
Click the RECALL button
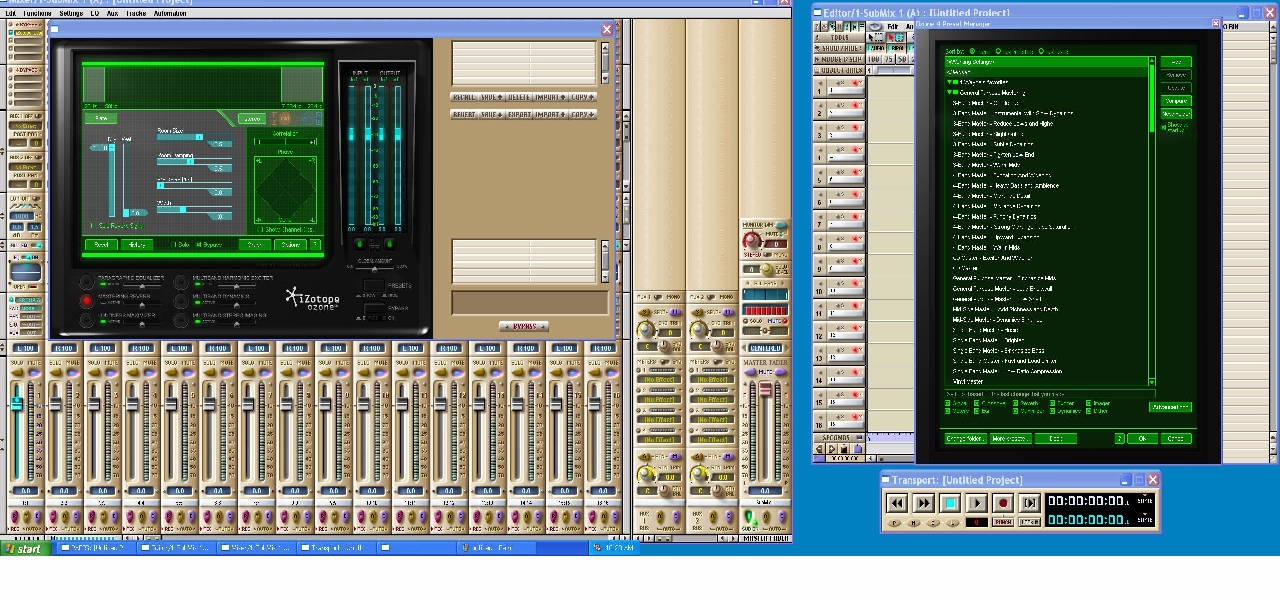click(x=464, y=97)
